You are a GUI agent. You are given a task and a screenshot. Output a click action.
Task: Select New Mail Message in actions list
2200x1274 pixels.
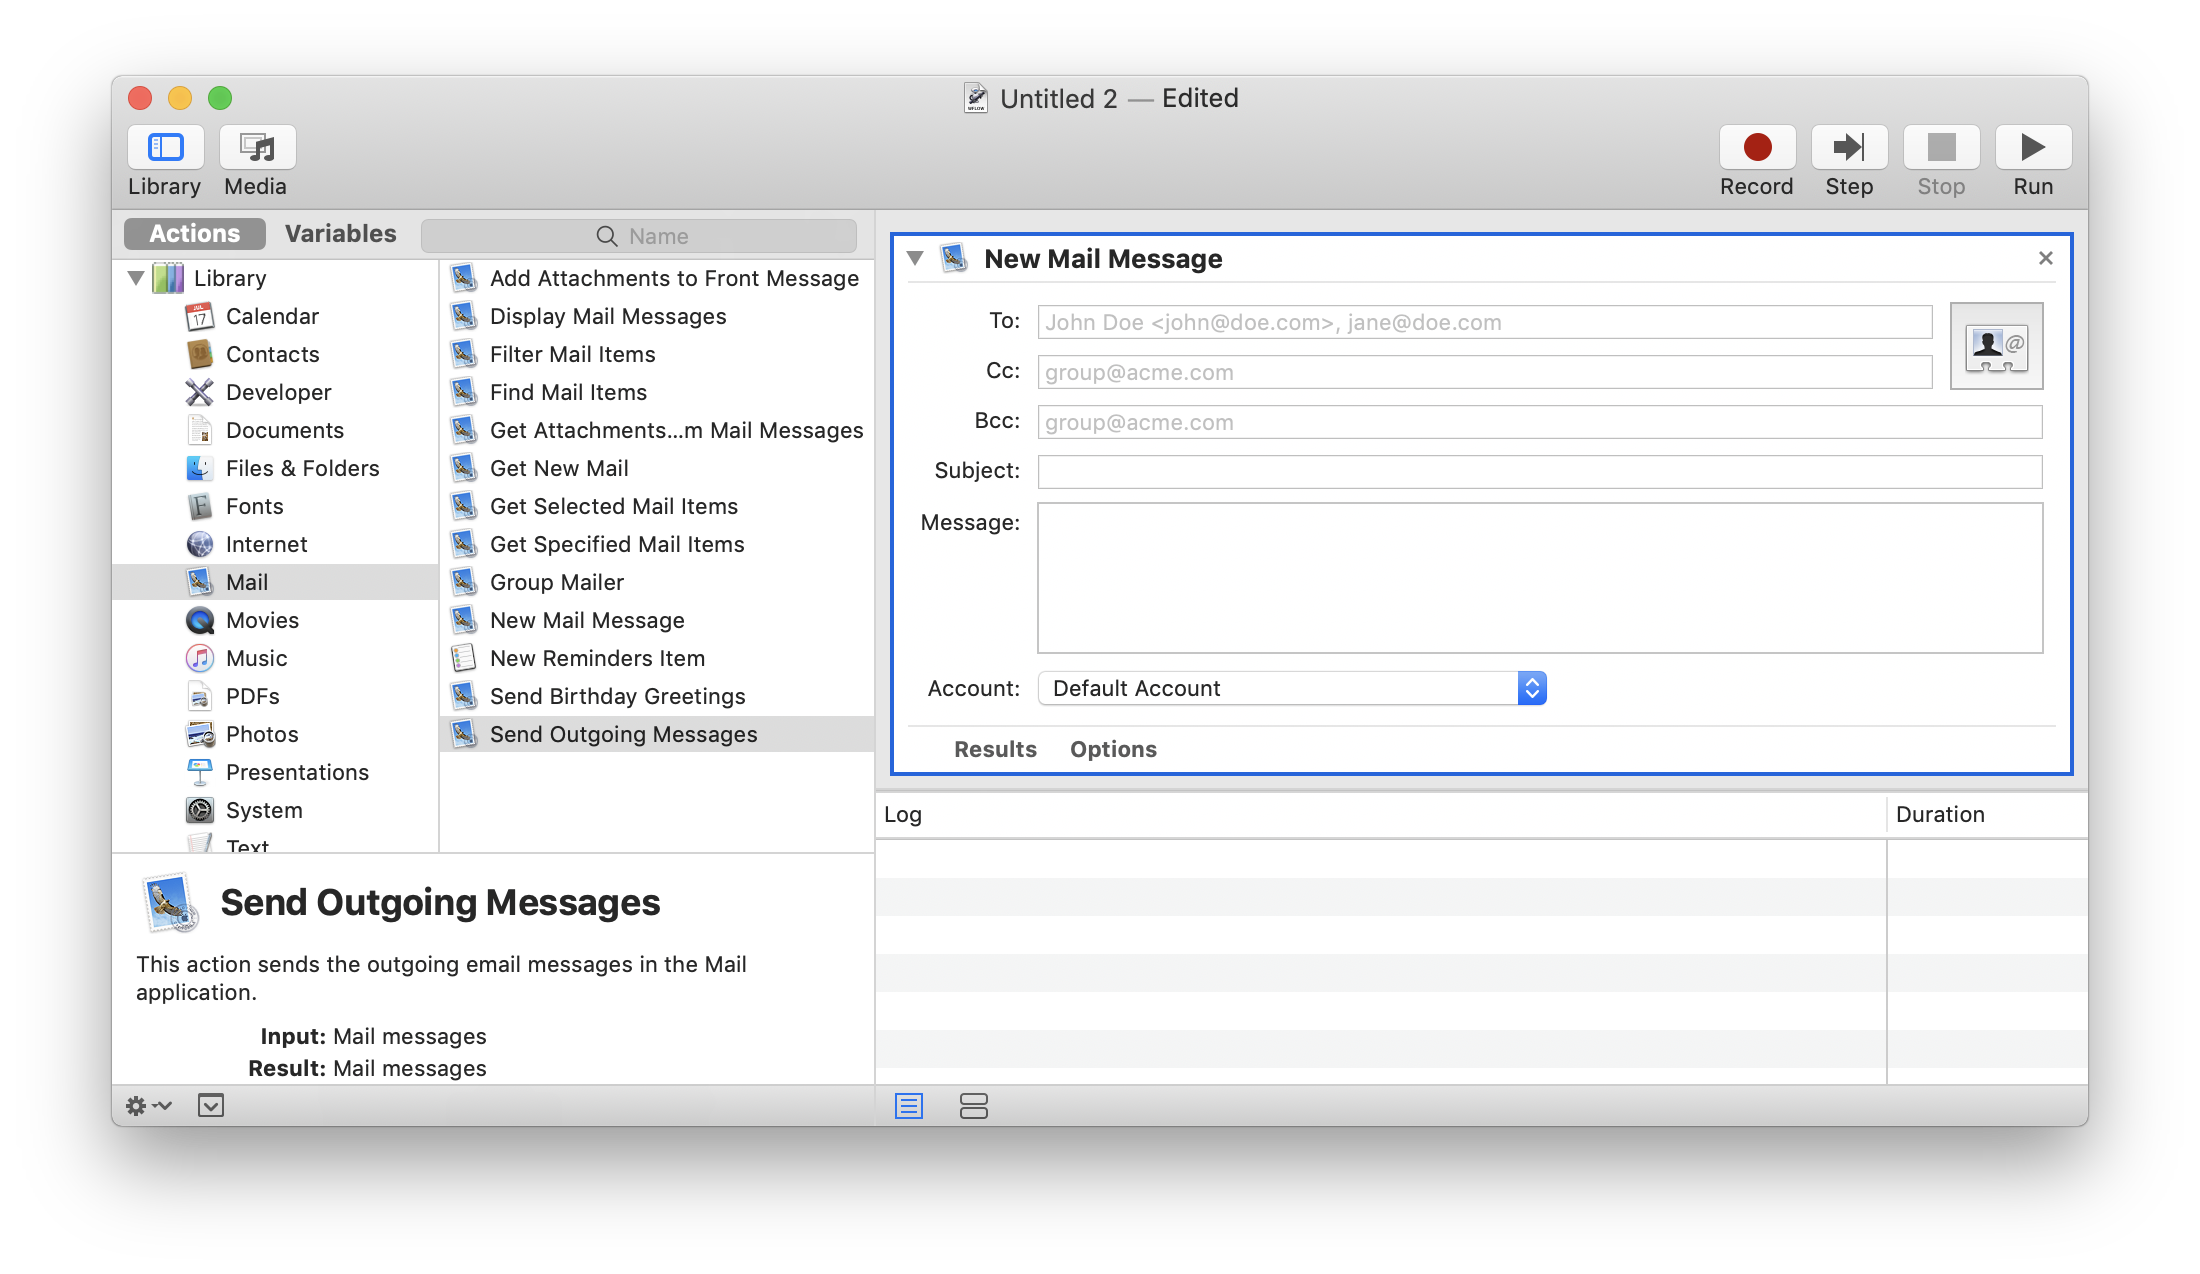pyautogui.click(x=657, y=620)
